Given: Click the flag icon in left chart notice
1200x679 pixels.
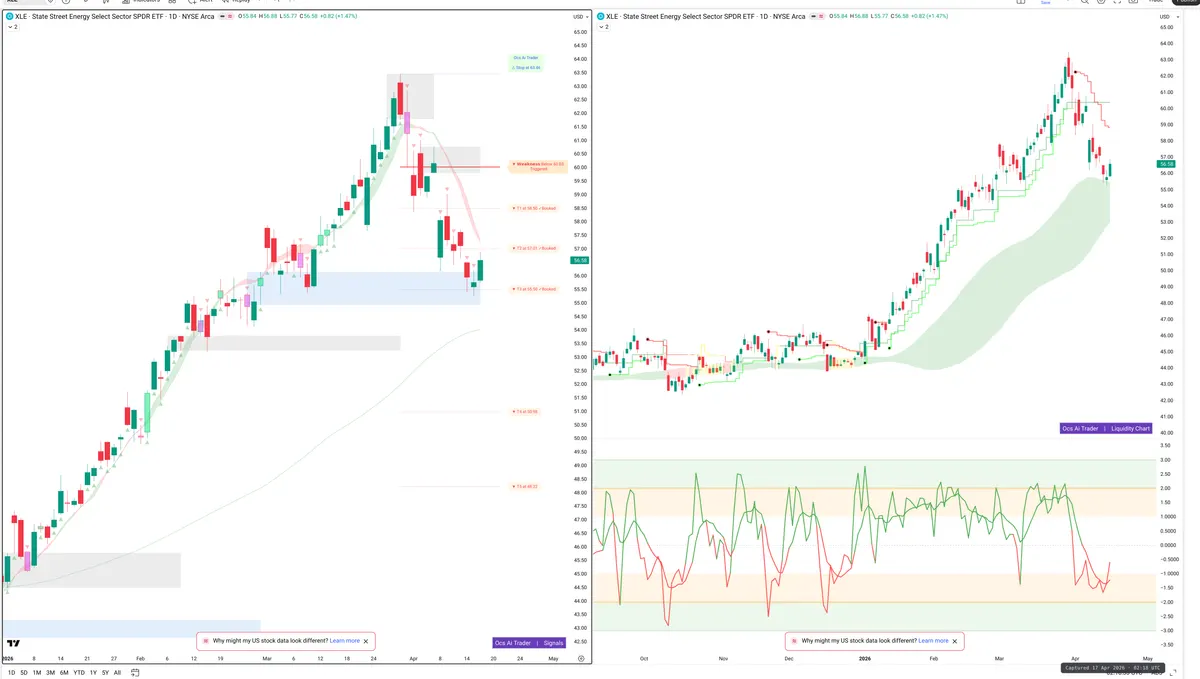Looking at the screenshot, I should pos(206,641).
